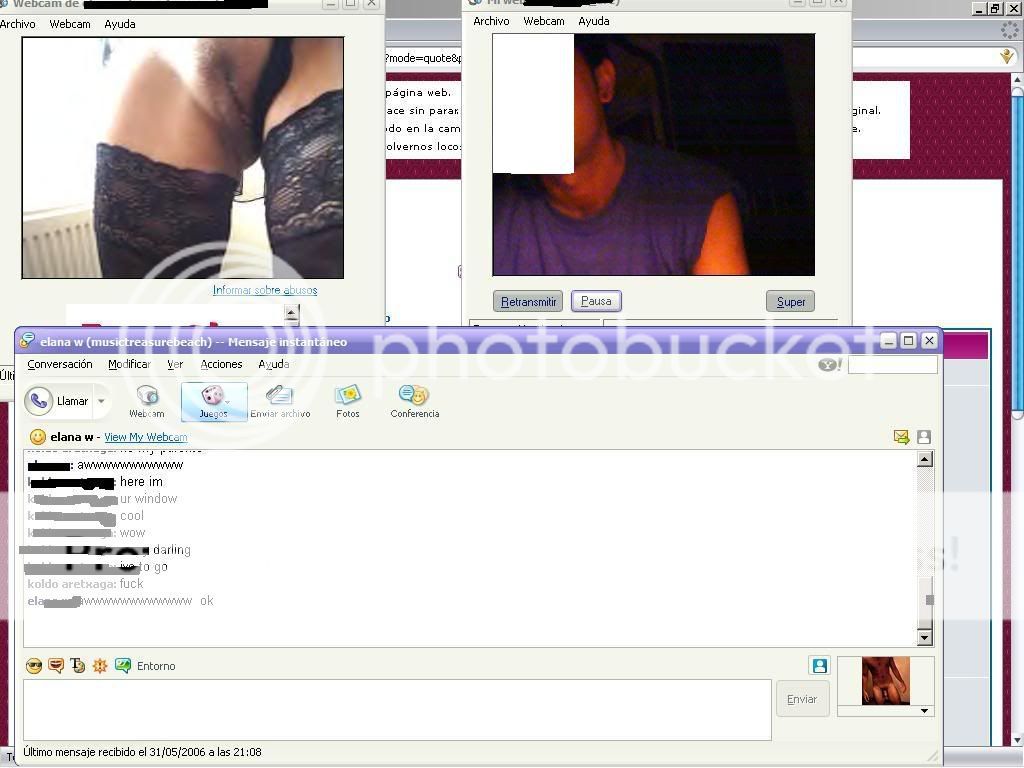Open Llamar dropdown arrow options
The image size is (1024, 768).
101,401
